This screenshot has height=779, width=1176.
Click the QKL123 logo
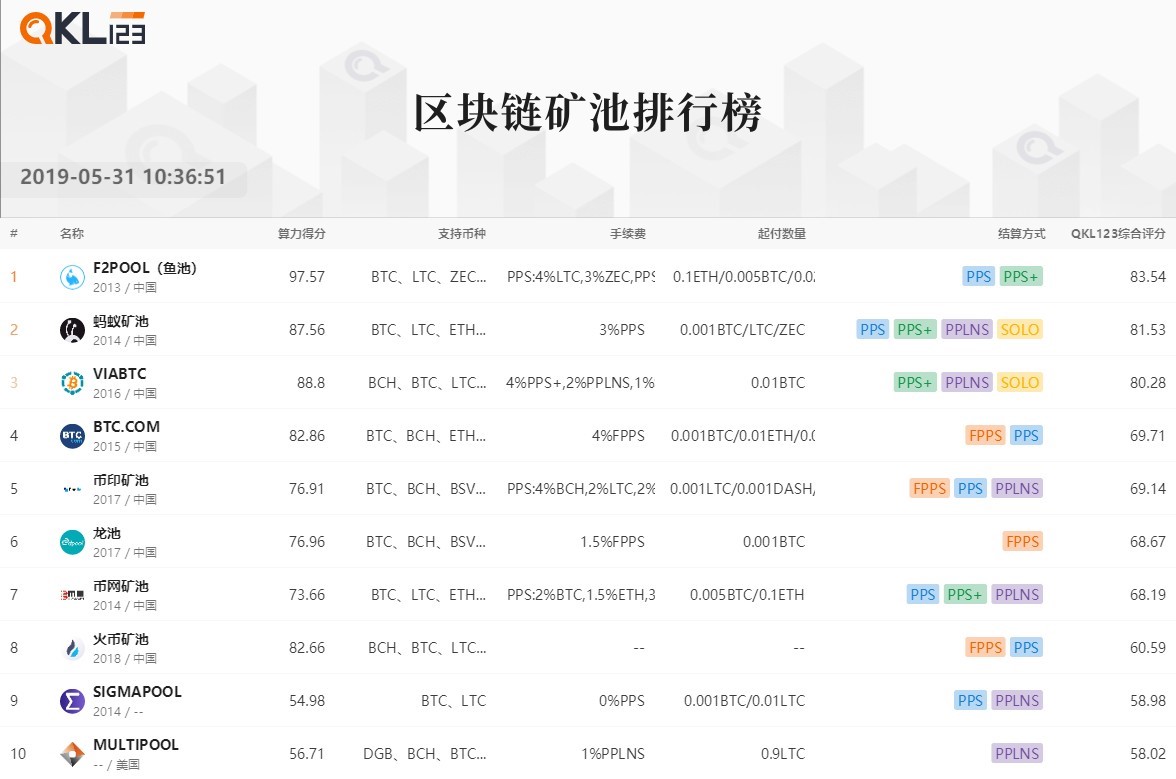tap(82, 28)
